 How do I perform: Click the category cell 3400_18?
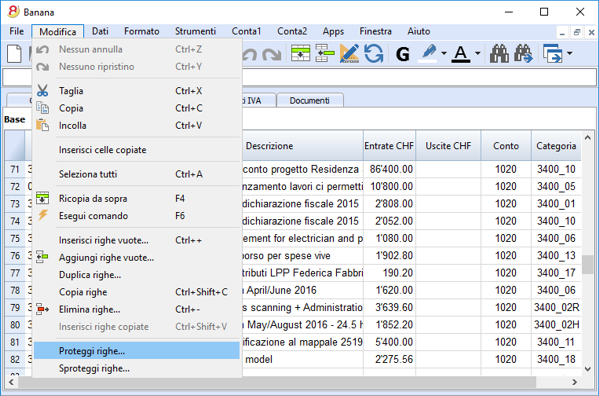[x=556, y=359]
